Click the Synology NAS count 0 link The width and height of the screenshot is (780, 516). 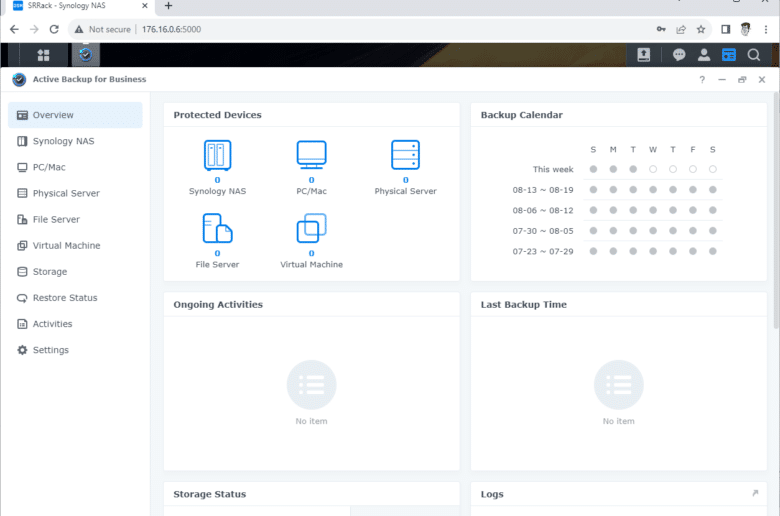pos(217,180)
